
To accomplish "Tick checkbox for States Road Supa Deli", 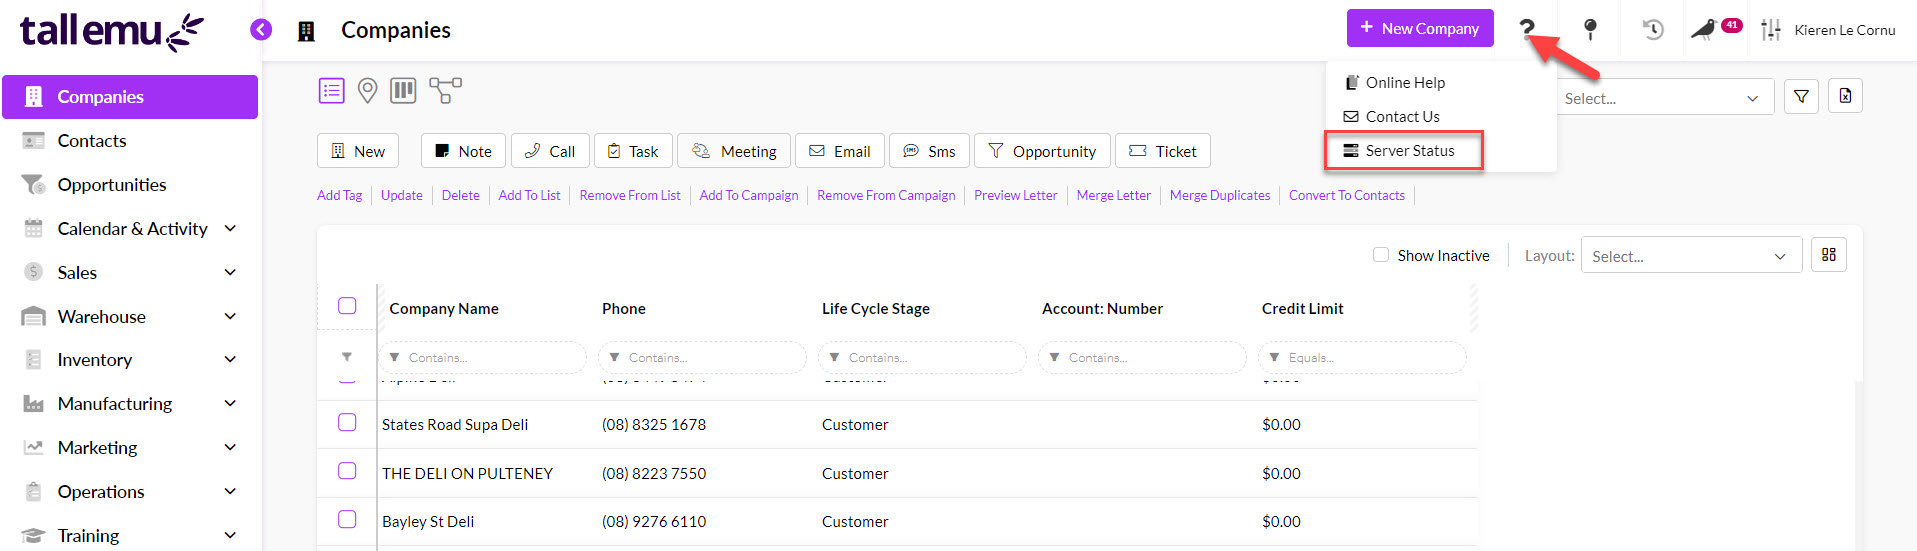I will coord(347,423).
